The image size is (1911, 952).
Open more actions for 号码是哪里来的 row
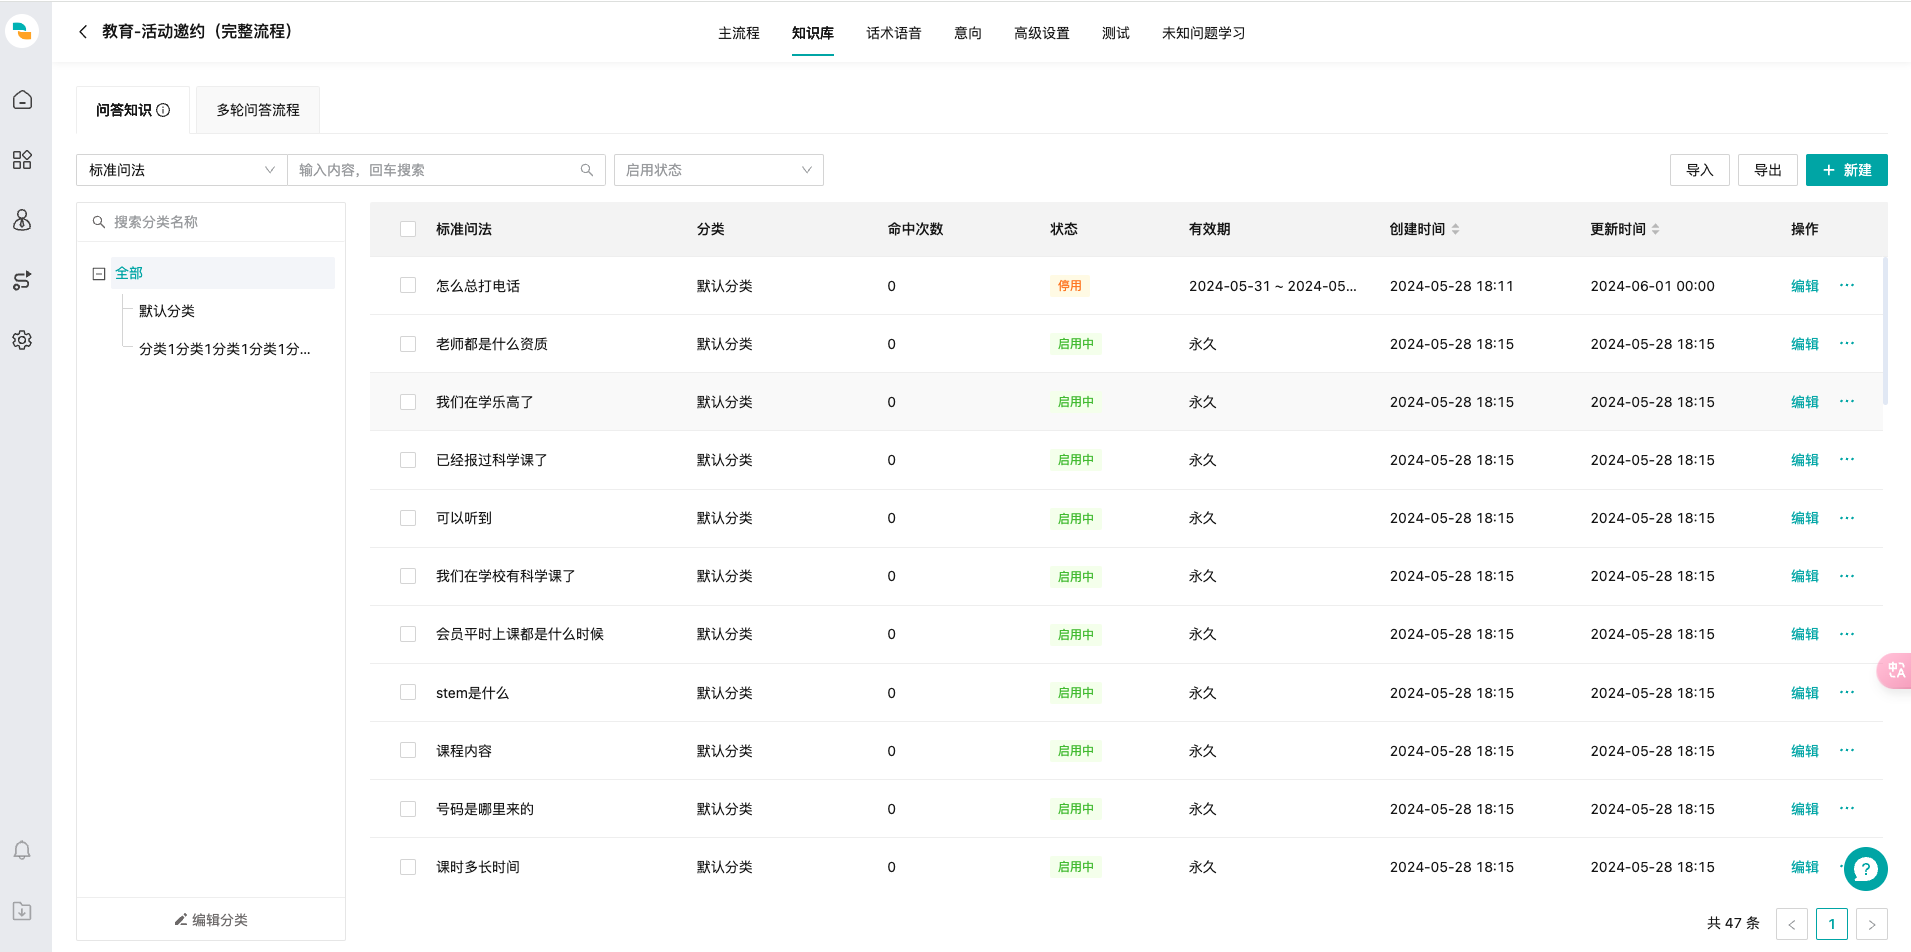(1847, 808)
